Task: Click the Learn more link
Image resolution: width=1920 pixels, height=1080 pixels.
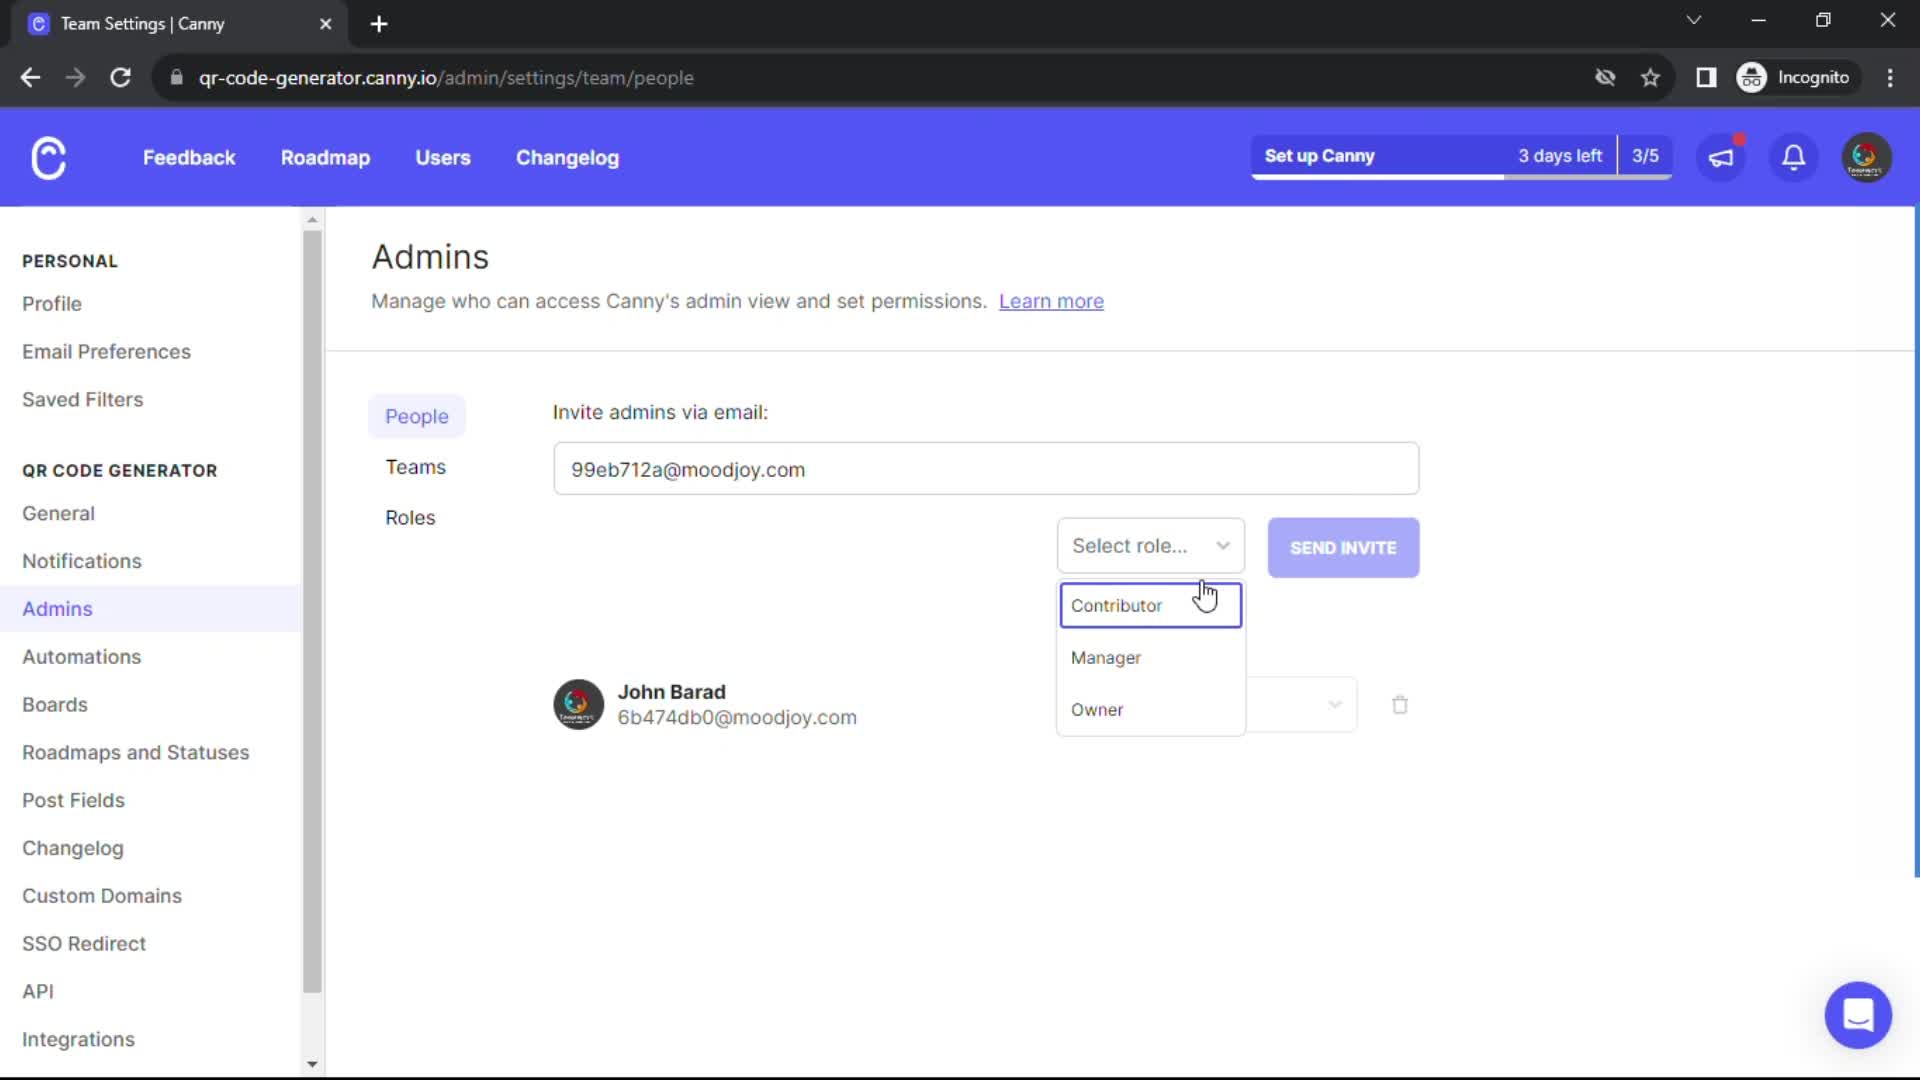Action: [x=1051, y=301]
